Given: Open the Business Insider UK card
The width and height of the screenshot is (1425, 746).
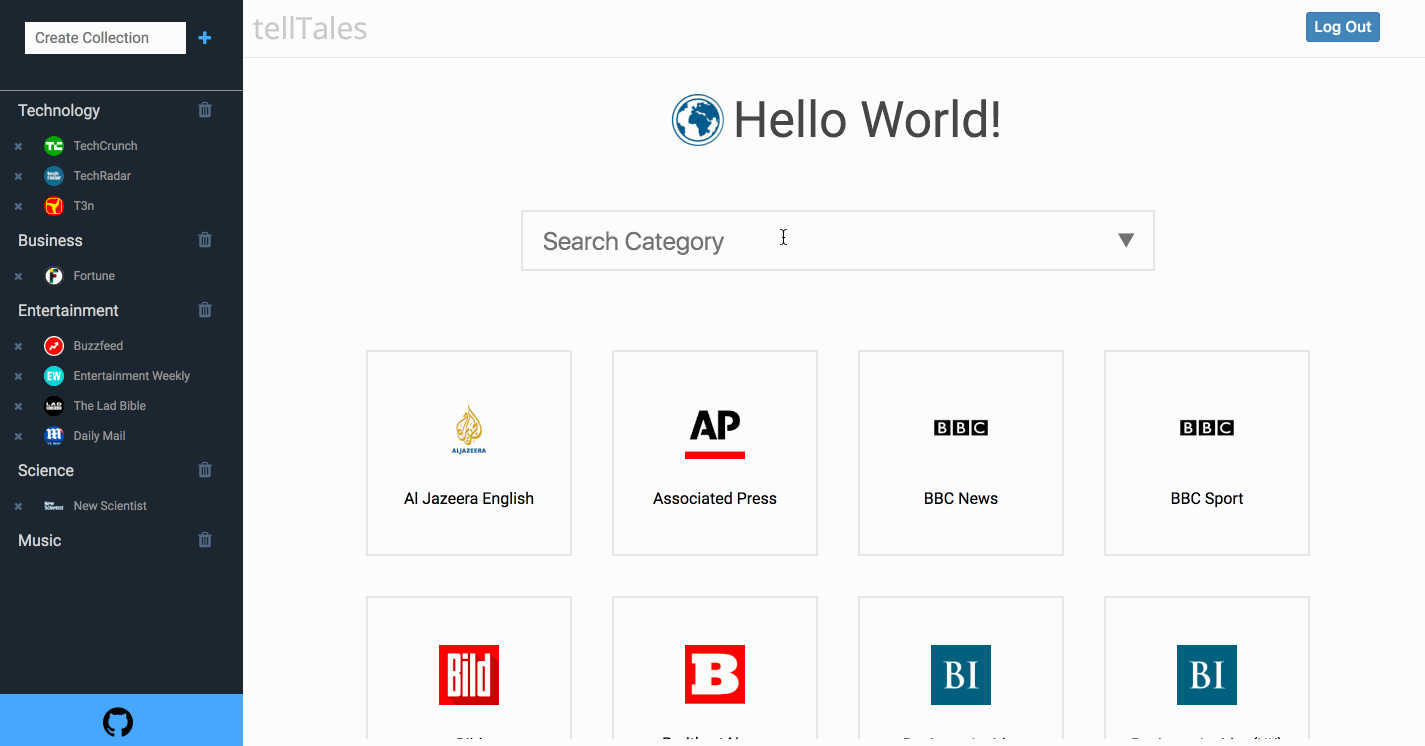Looking at the screenshot, I should point(1207,670).
